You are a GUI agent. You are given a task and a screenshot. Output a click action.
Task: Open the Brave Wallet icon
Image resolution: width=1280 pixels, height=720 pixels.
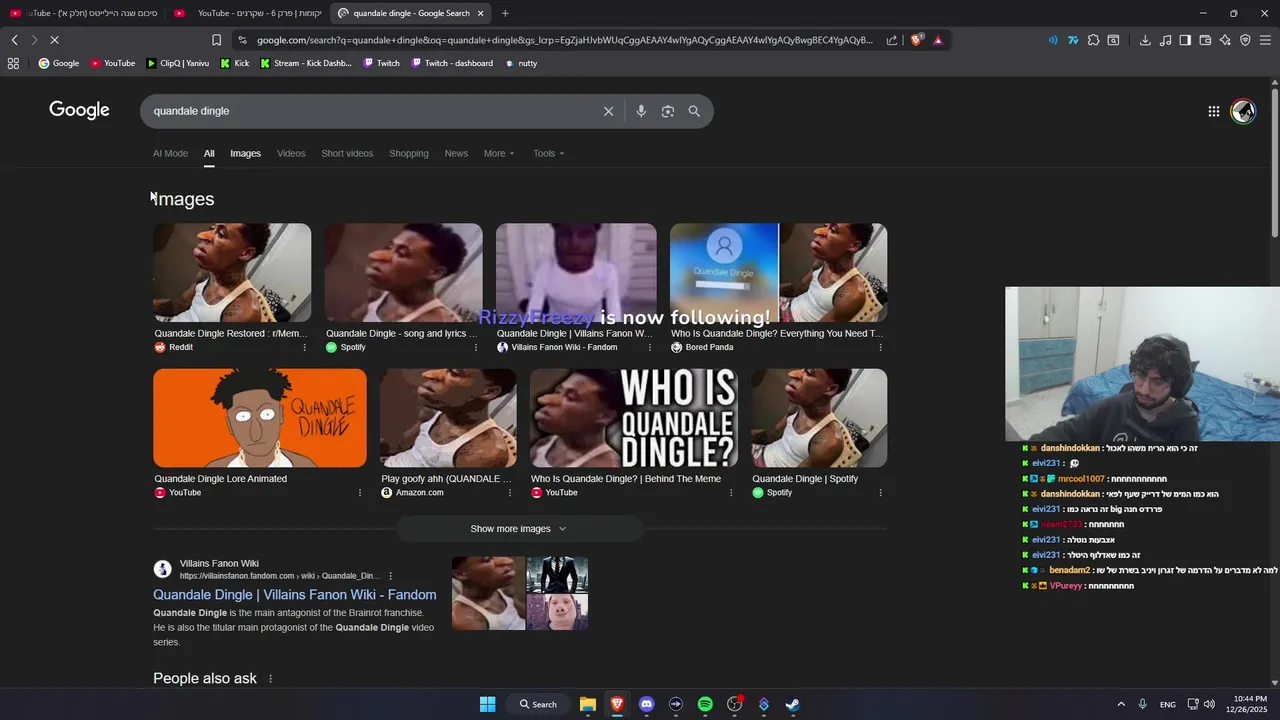coord(1205,40)
